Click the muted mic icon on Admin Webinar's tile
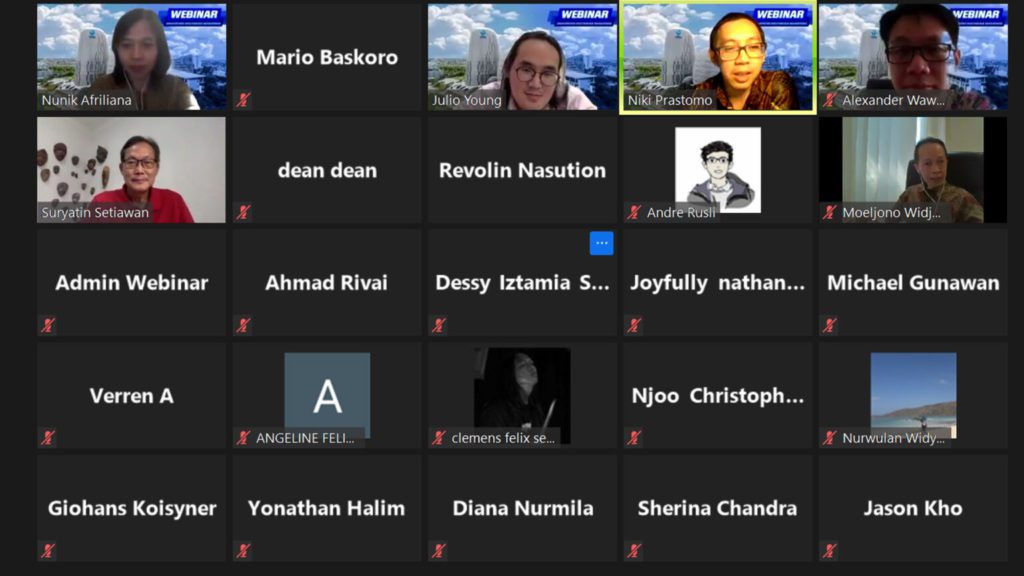This screenshot has width=1024, height=576. tap(48, 325)
